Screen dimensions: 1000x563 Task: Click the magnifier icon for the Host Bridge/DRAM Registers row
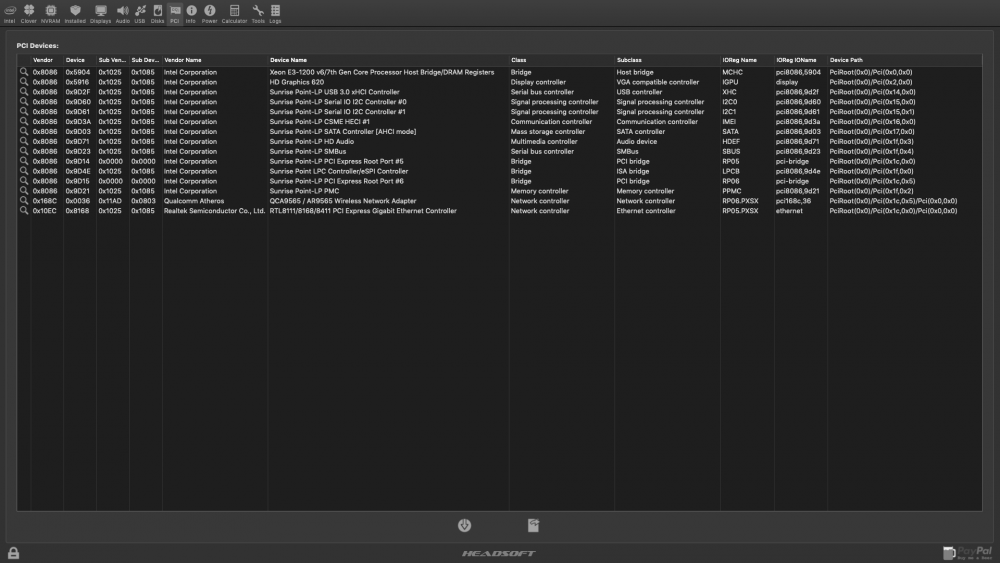pos(24,72)
